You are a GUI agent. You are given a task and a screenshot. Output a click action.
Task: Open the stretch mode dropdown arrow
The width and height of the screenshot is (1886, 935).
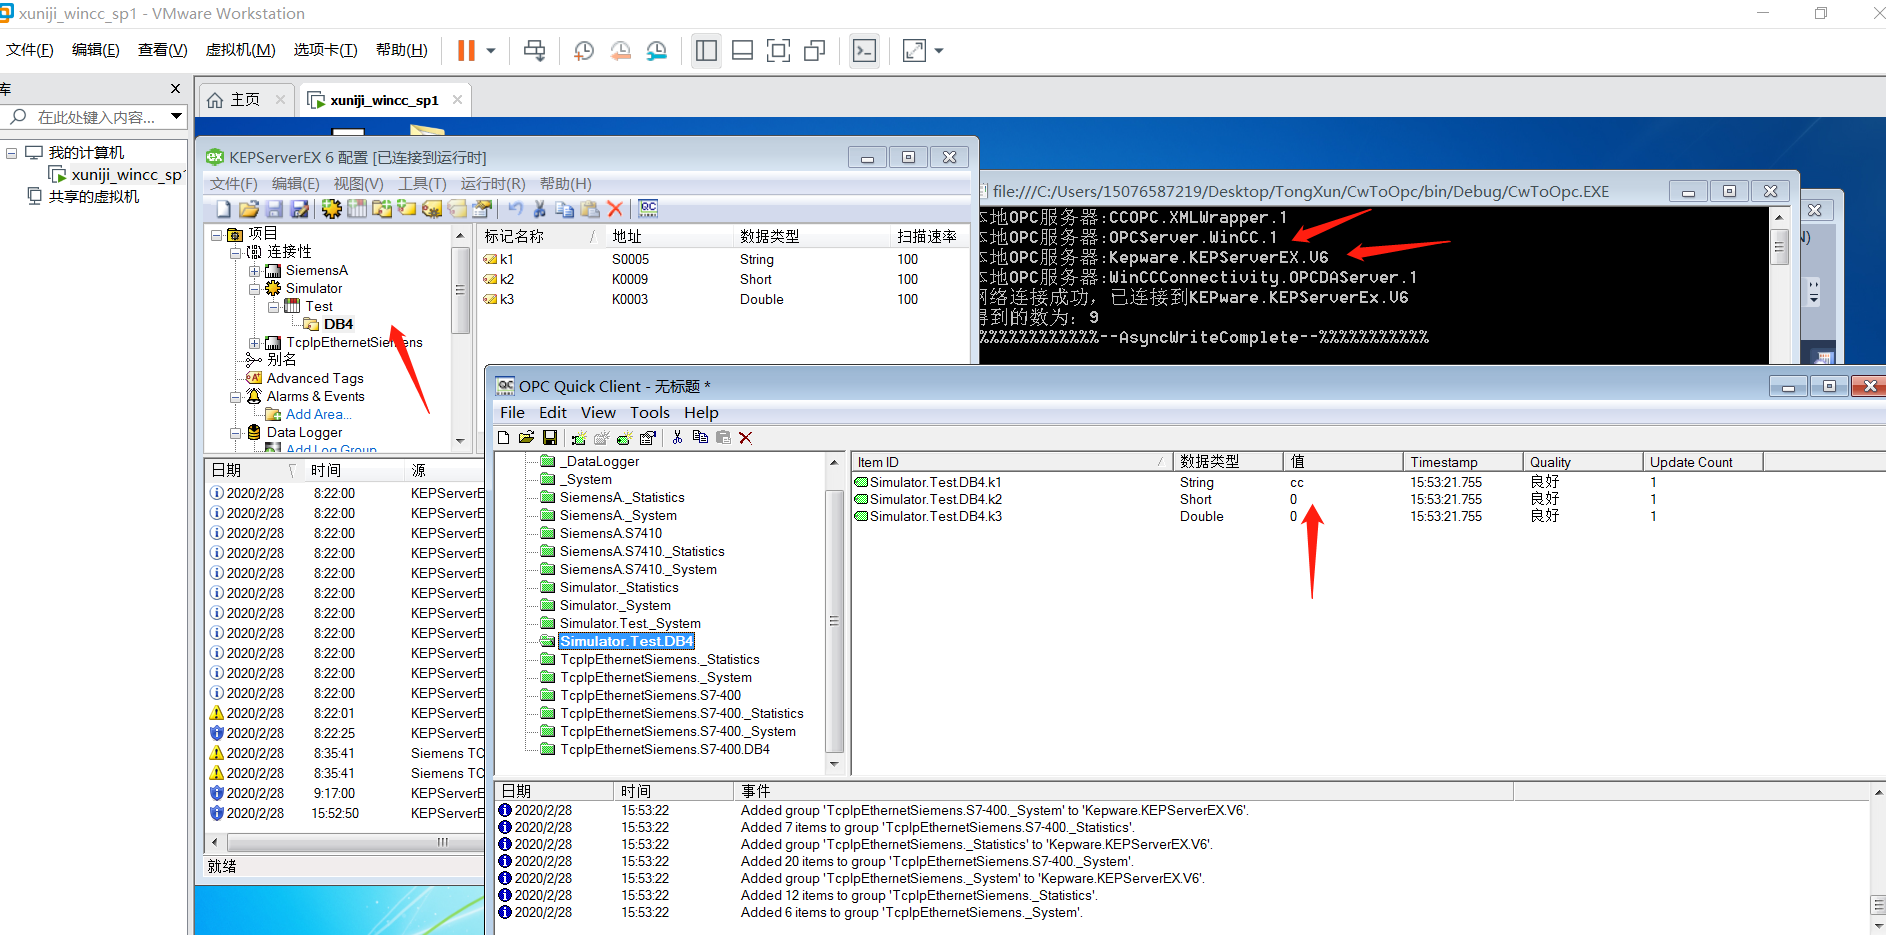click(x=939, y=50)
